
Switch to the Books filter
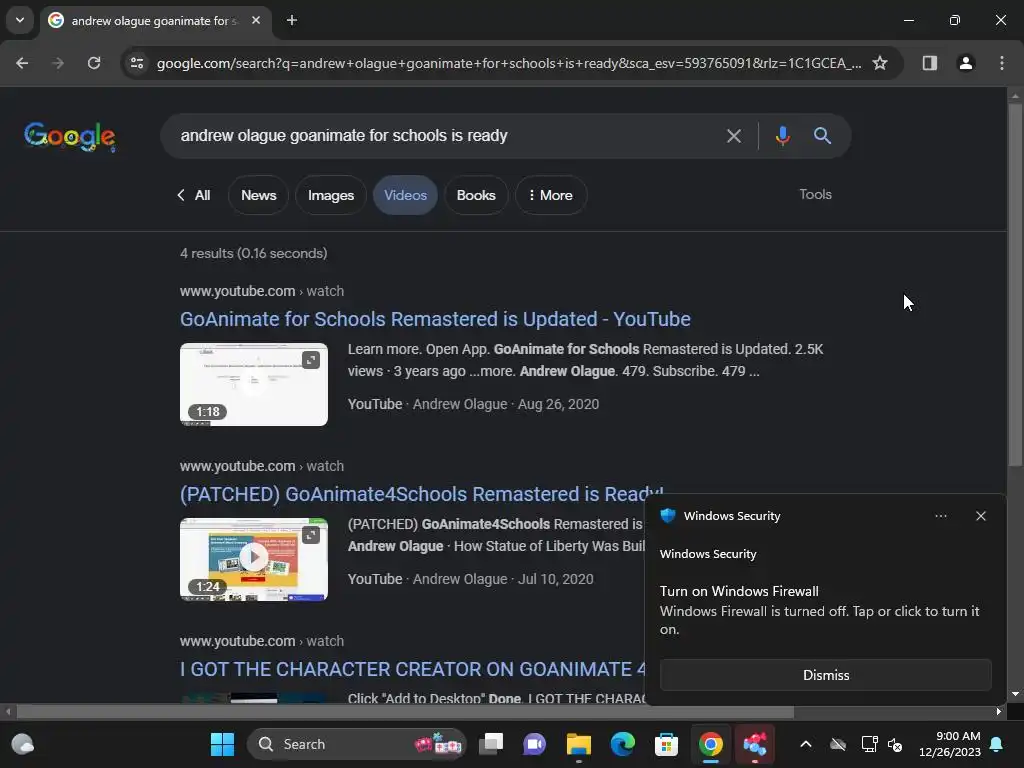(476, 195)
